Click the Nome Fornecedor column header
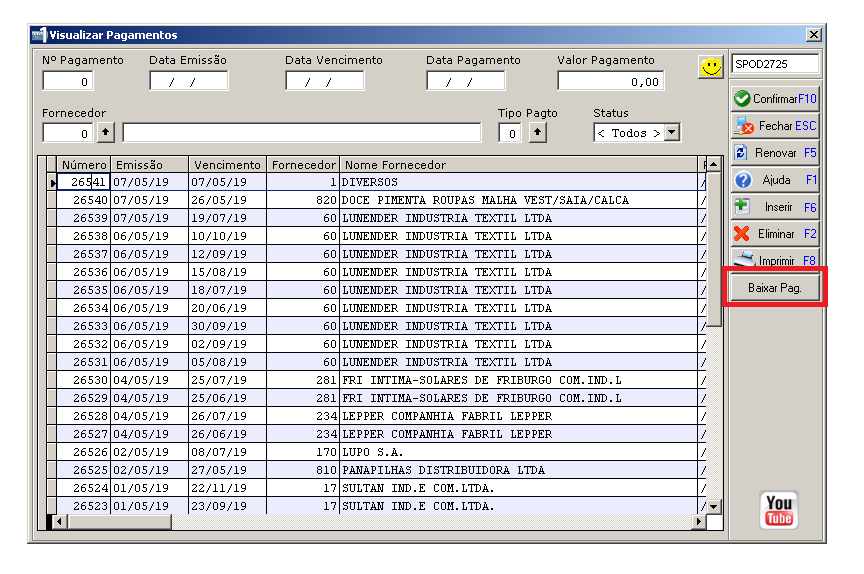Image resolution: width=864 pixels, height=574 pixels. coord(519,165)
